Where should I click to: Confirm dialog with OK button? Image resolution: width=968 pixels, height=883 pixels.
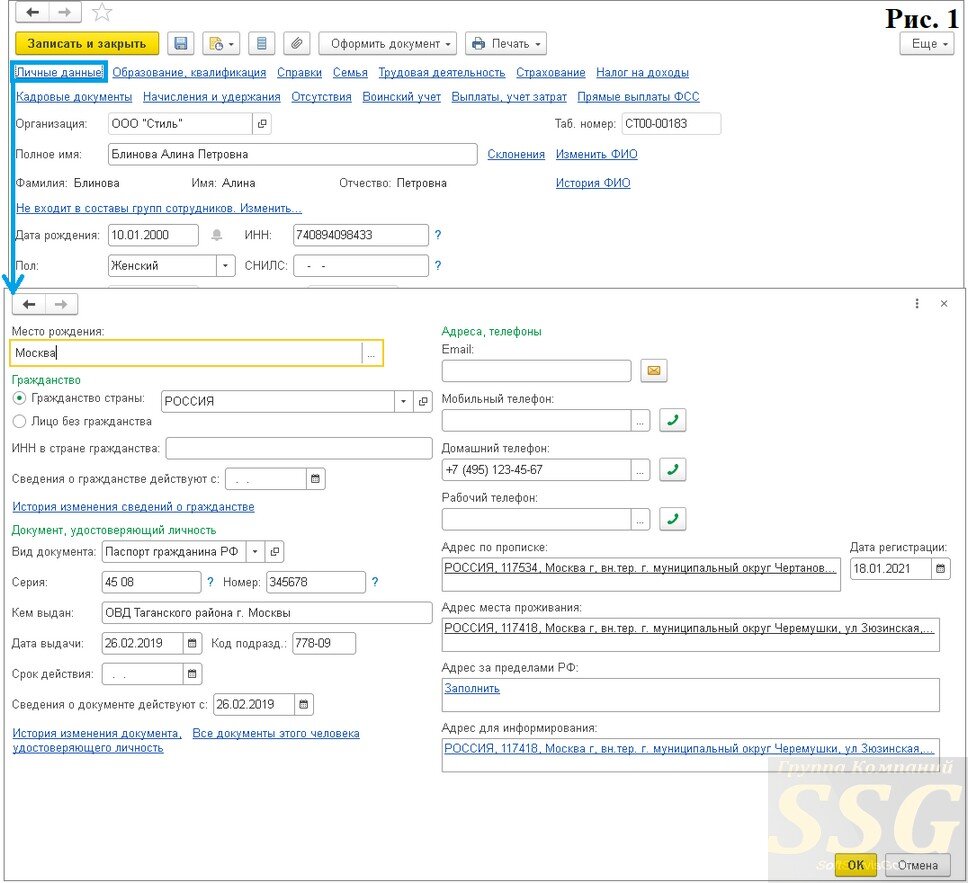click(856, 865)
